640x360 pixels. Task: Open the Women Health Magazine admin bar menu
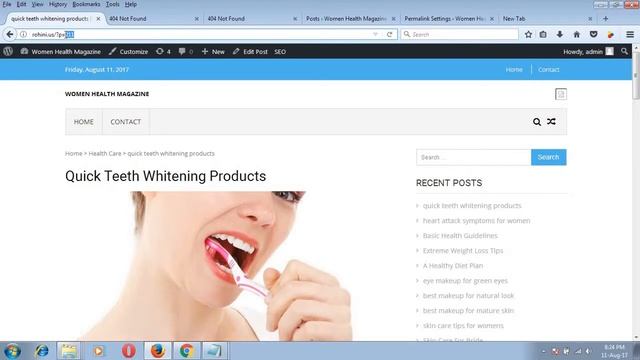[x=60, y=51]
